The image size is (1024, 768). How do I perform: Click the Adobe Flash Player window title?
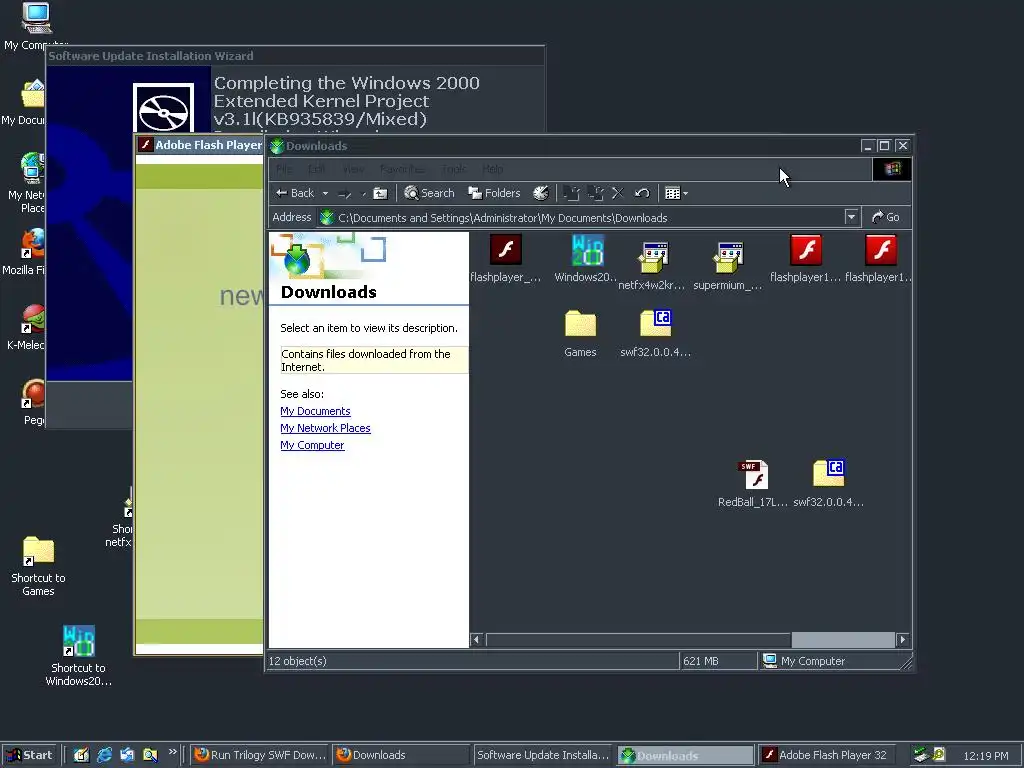[208, 145]
